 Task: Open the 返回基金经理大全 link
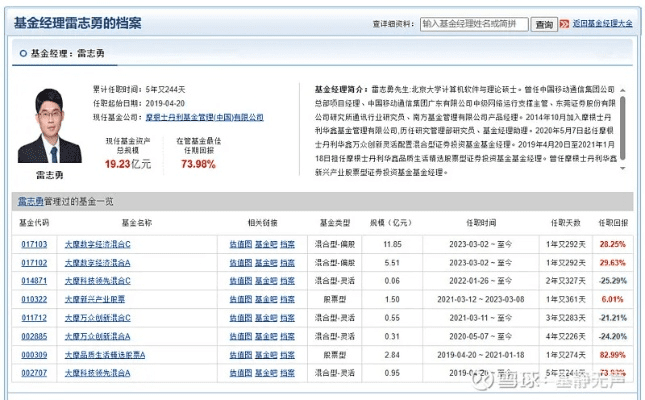click(602, 23)
